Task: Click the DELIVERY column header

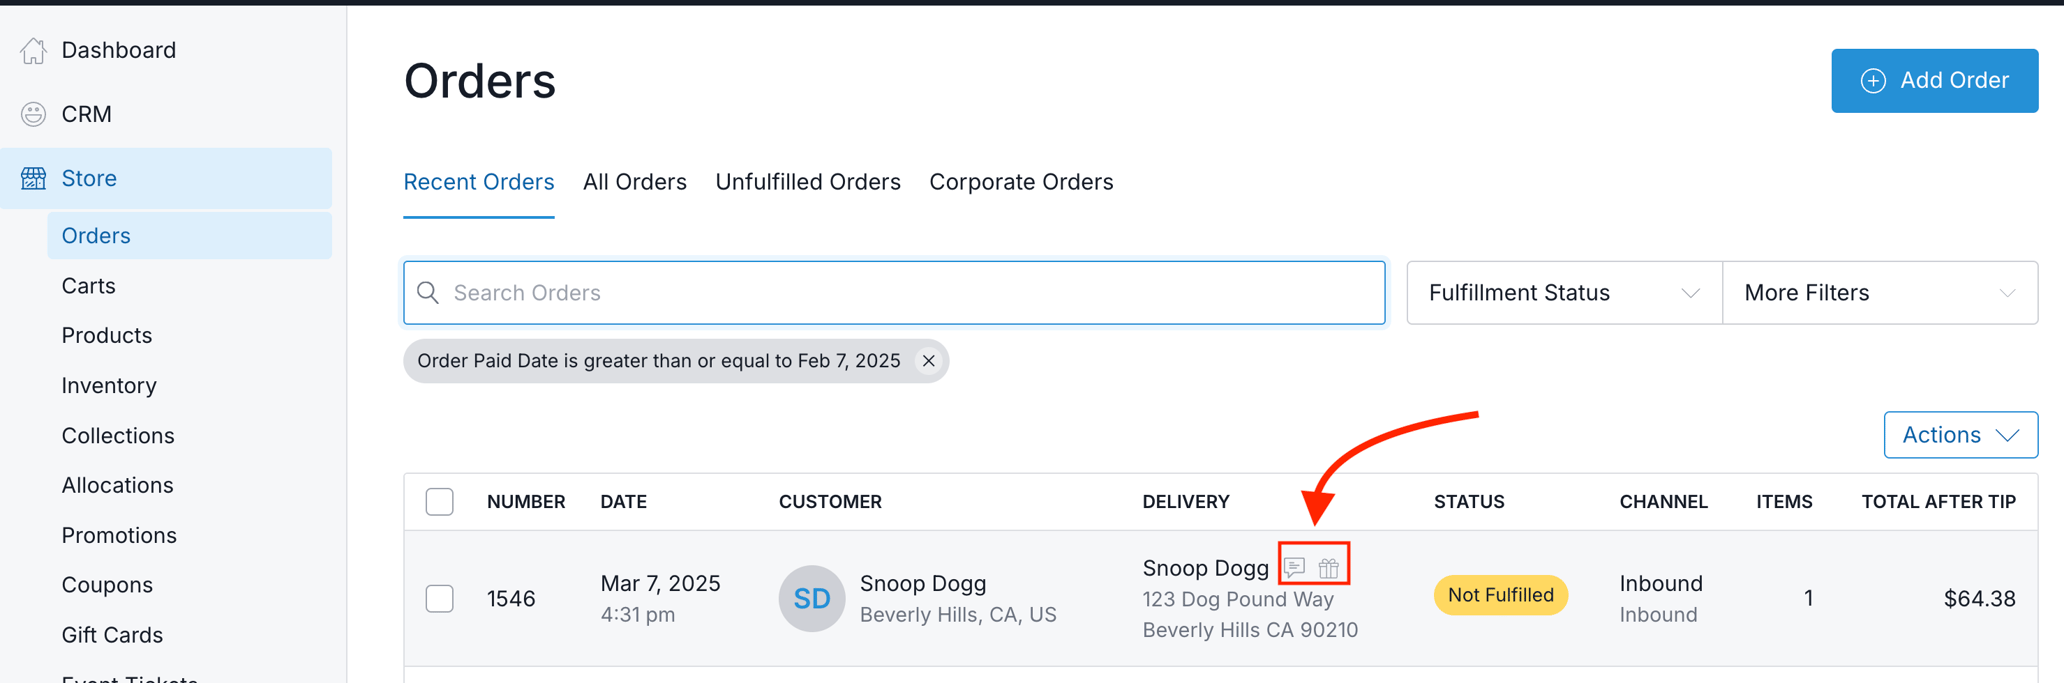Action: tap(1186, 501)
